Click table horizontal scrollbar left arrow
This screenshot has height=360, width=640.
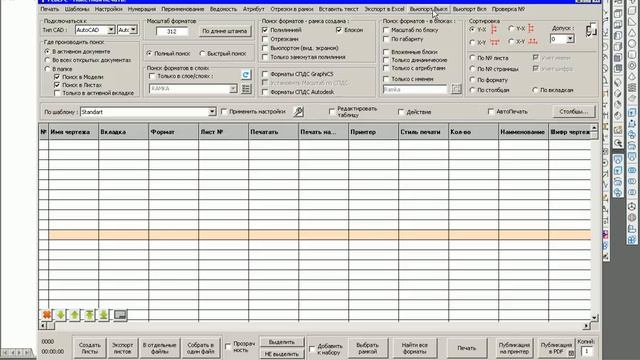pyautogui.click(x=43, y=326)
